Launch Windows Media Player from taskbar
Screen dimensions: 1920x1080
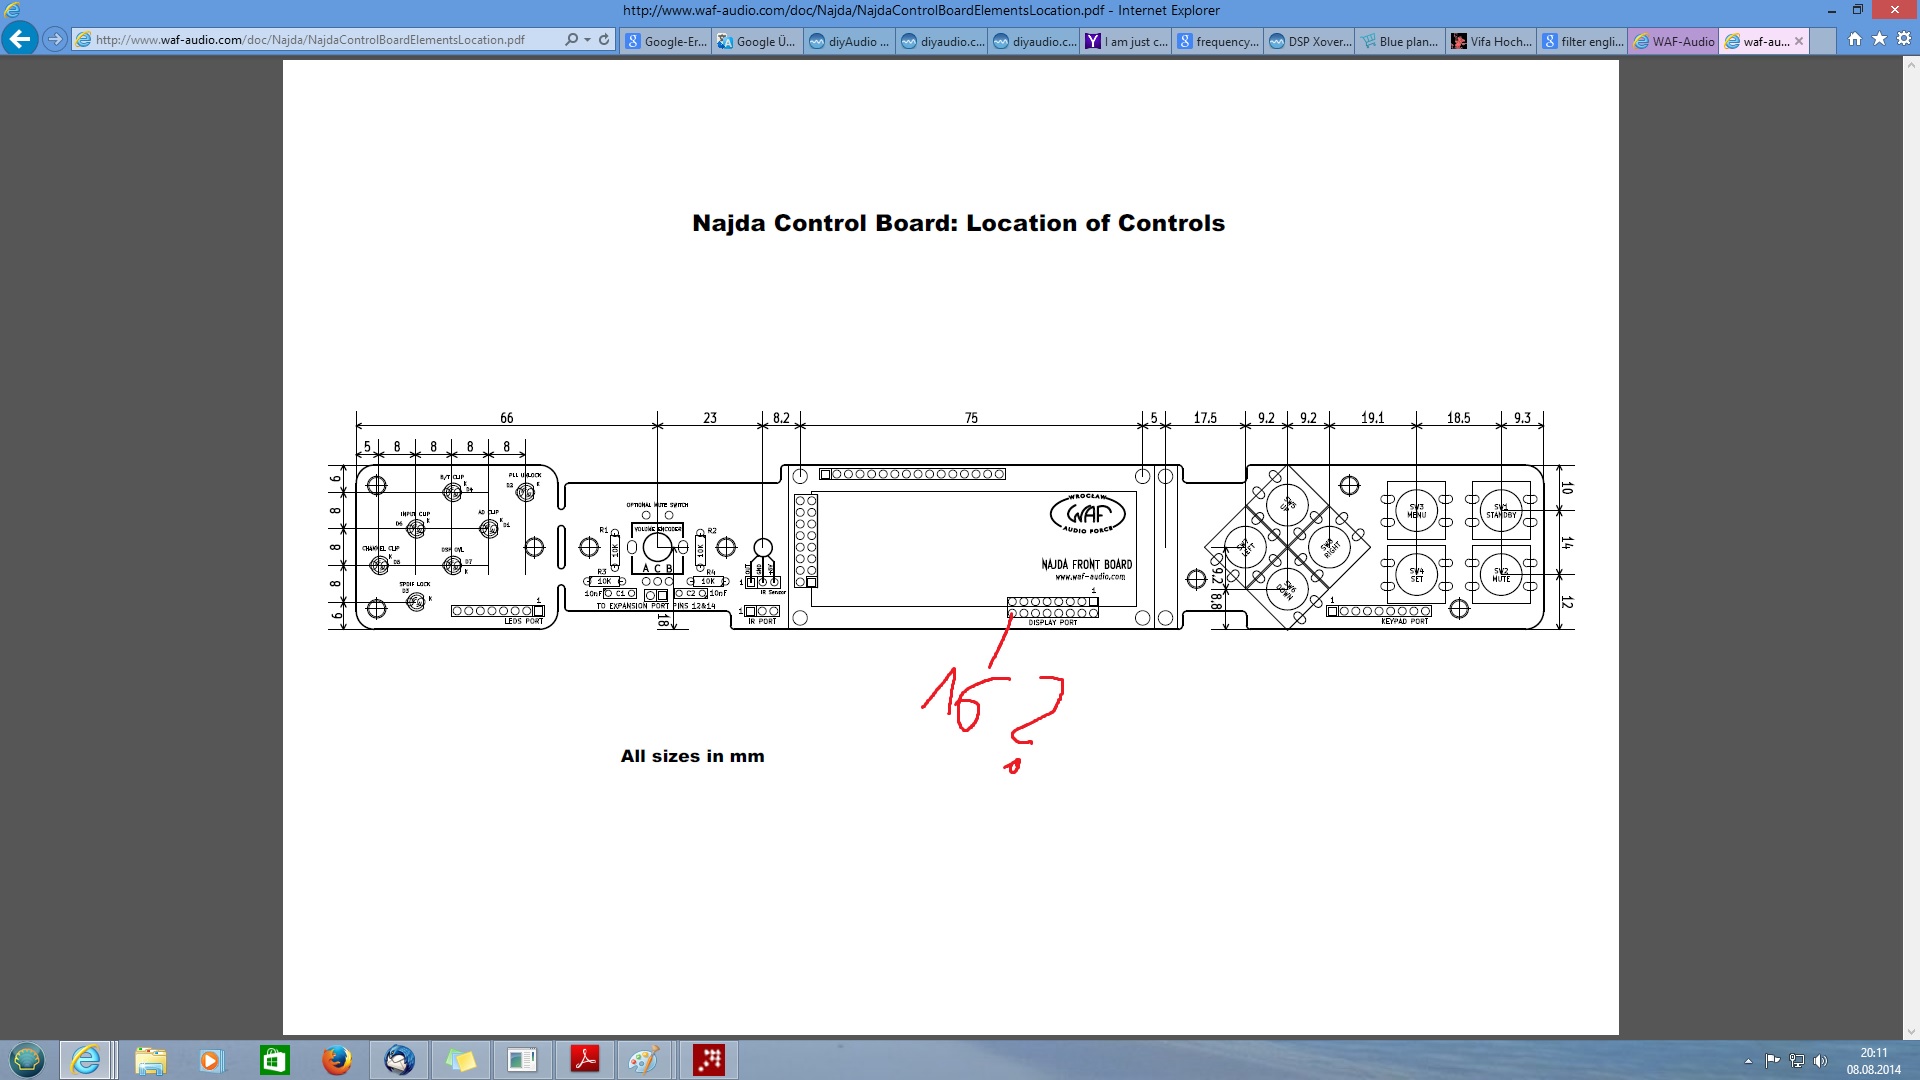pyautogui.click(x=210, y=1060)
